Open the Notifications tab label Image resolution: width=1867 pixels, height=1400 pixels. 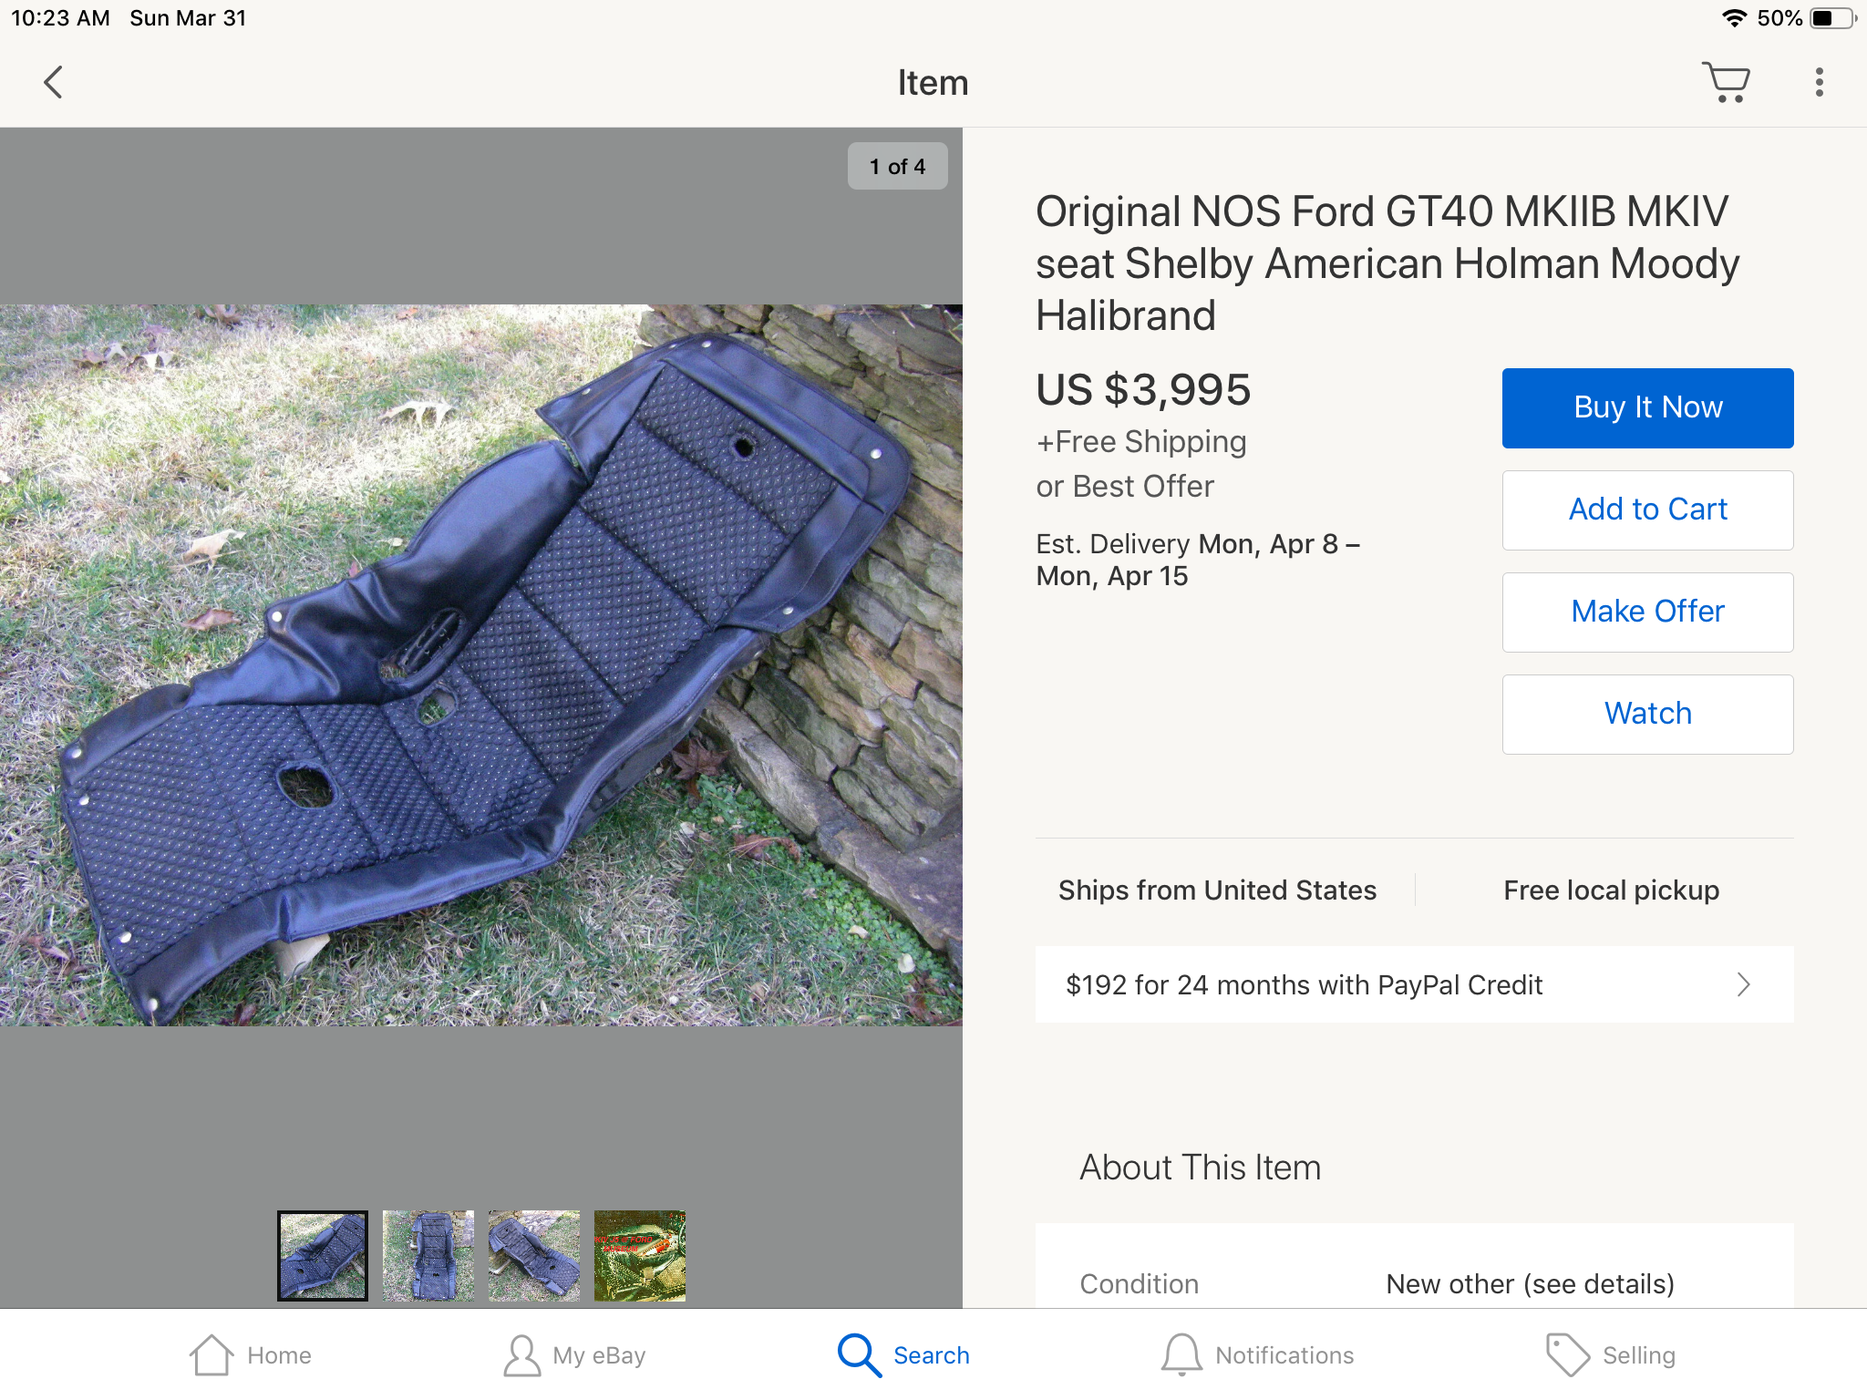point(1284,1356)
